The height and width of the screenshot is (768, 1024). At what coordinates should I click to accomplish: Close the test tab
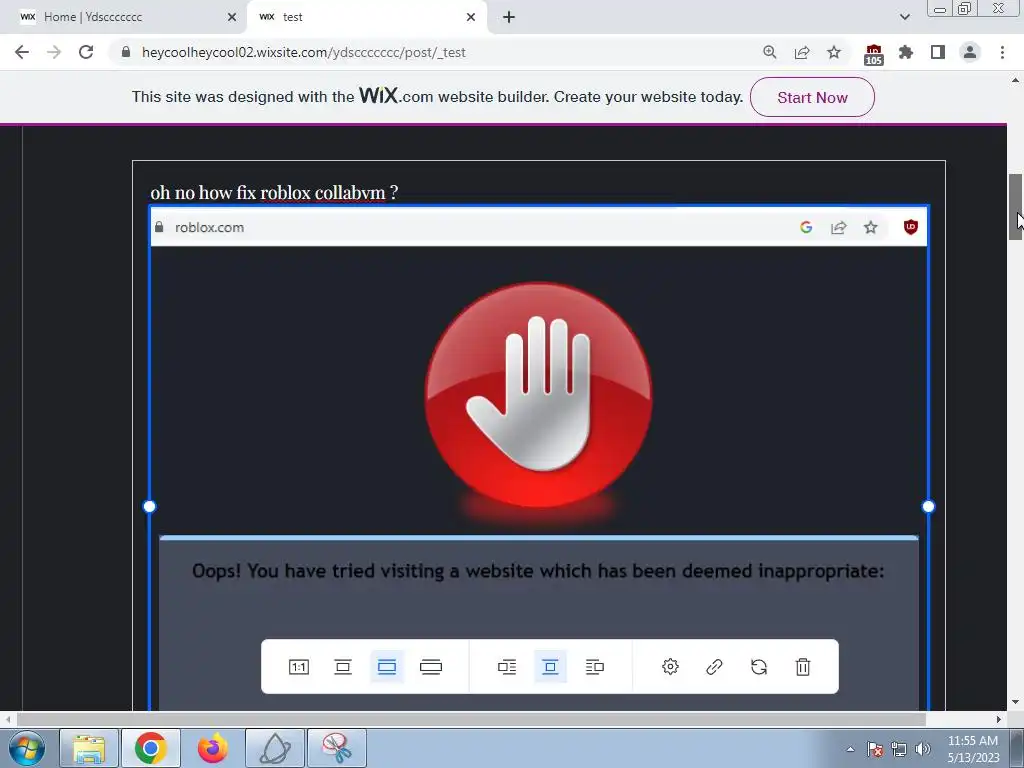coord(471,17)
